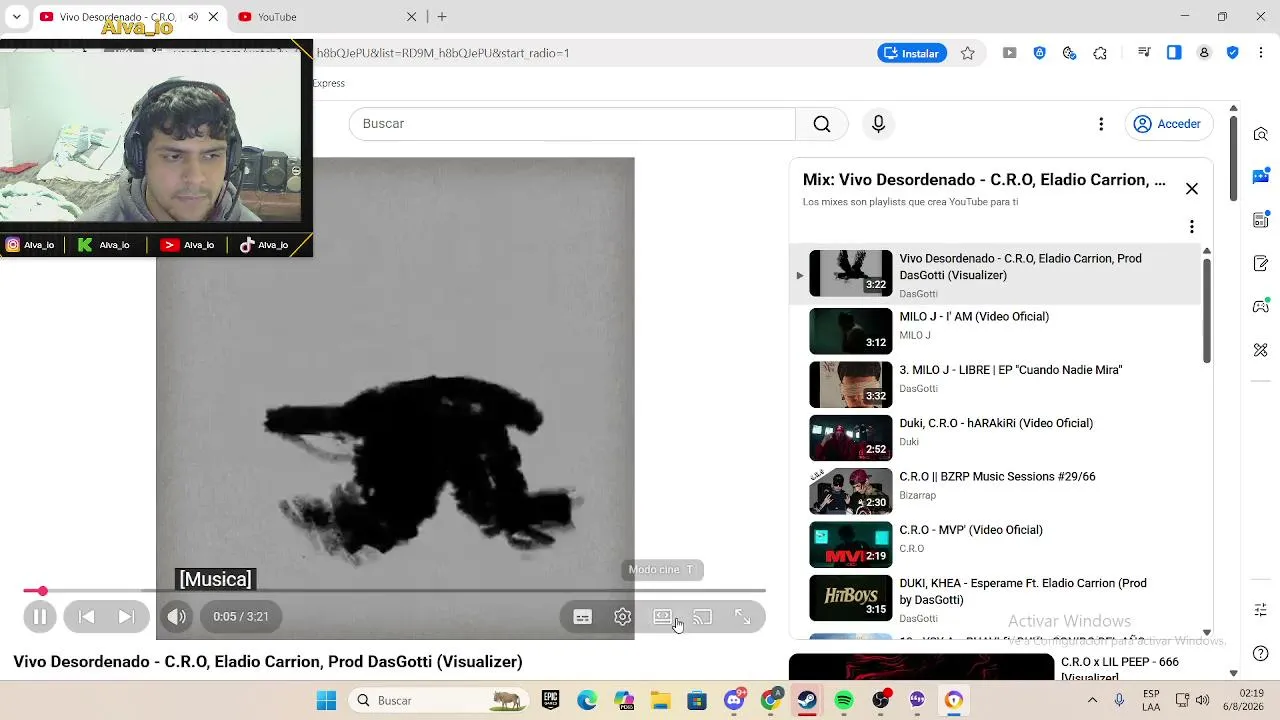Image resolution: width=1280 pixels, height=720 pixels.
Task: Cast the video to a TV
Action: point(703,617)
